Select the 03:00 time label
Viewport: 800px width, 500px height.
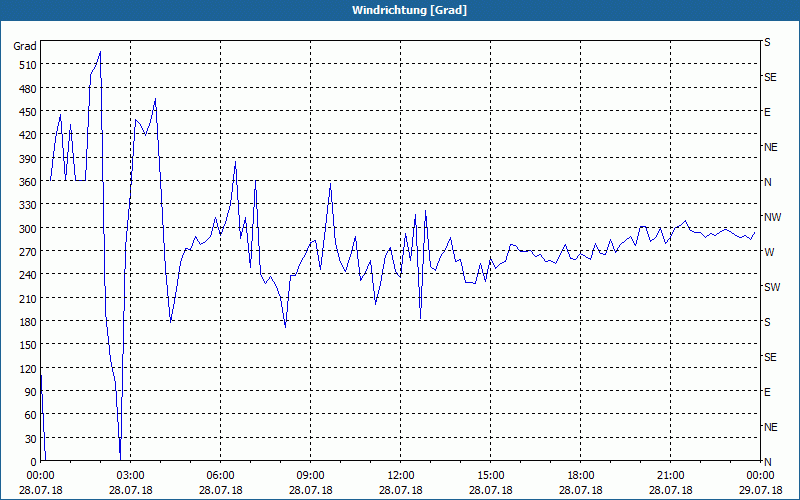point(131,476)
